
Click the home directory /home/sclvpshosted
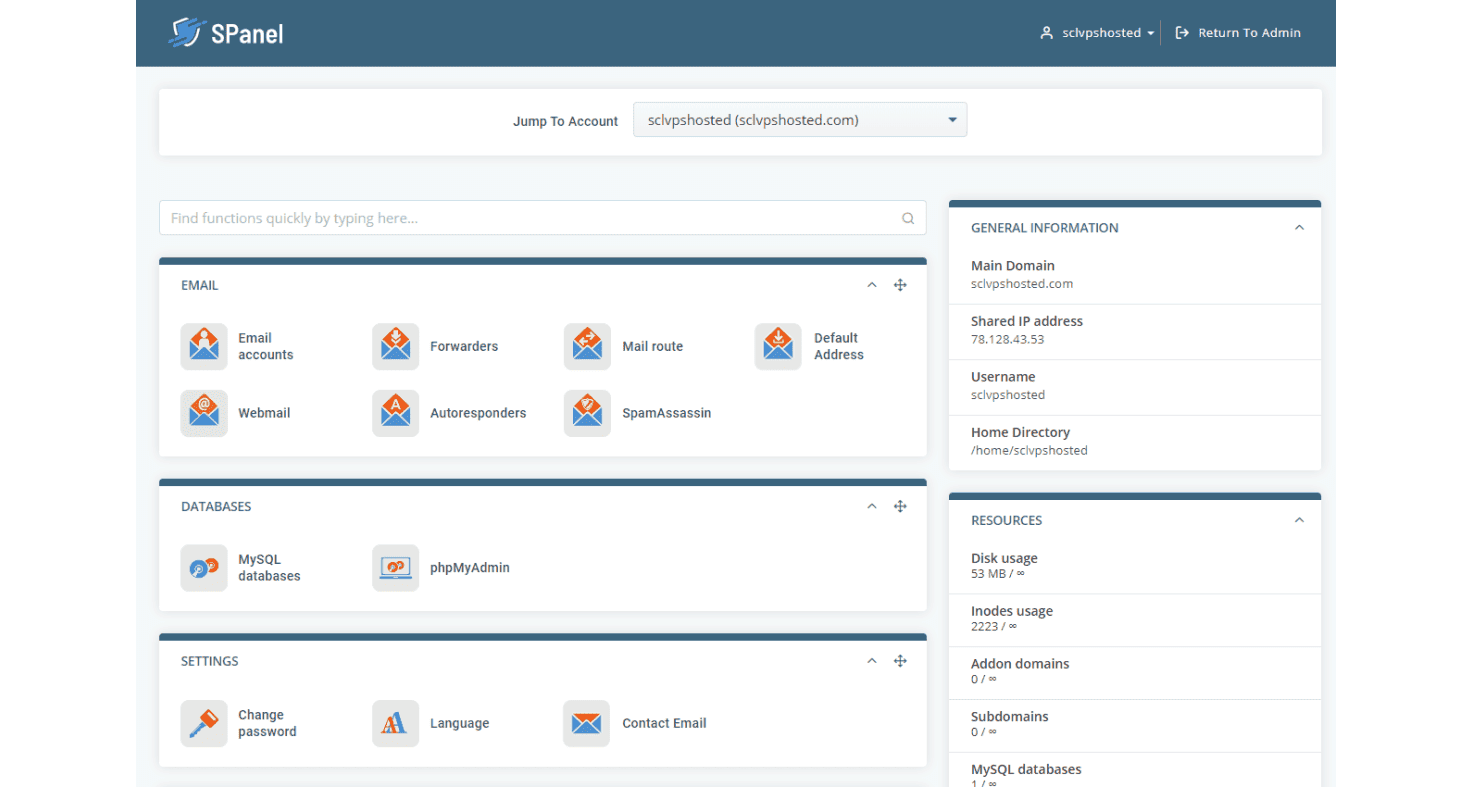[x=1029, y=451]
